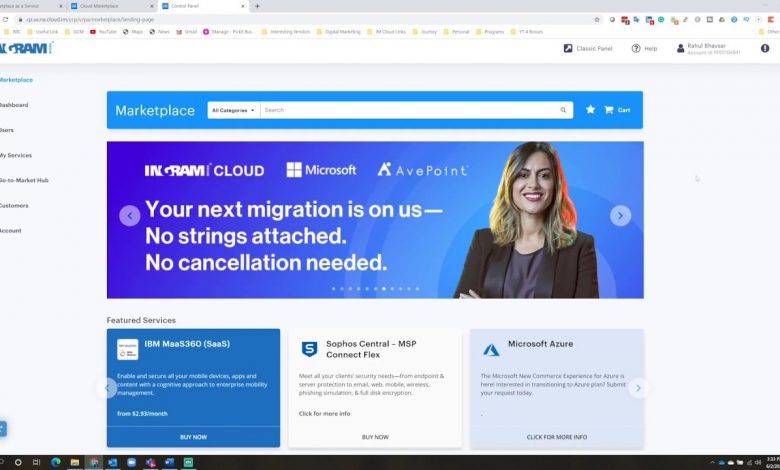Click BUY NOW for Sophos Central
Viewport: 780px width, 470px height.
click(x=375, y=437)
